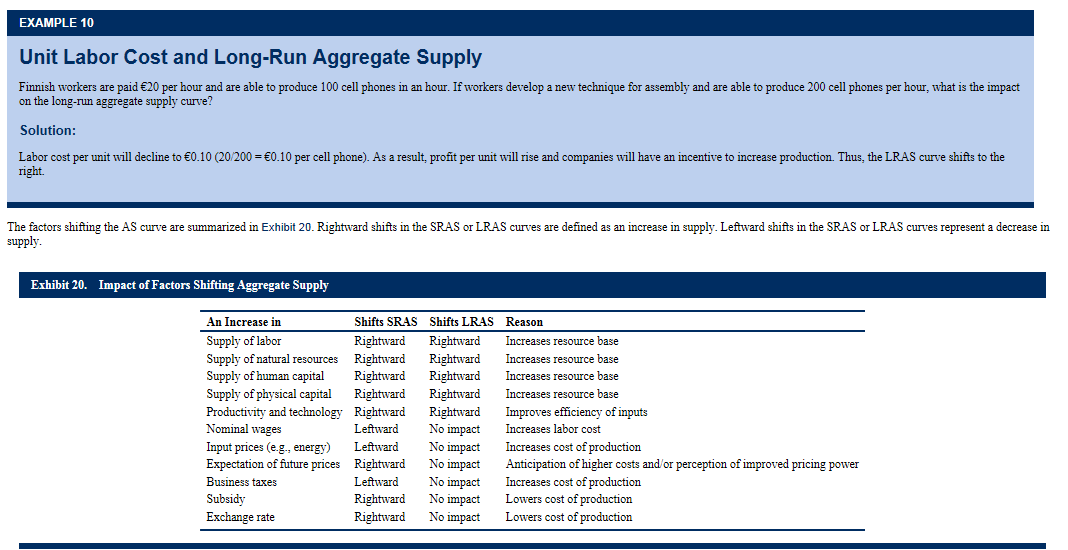Click the 'Subsidy' row label
The width and height of the screenshot is (1068, 550).
click(225, 499)
